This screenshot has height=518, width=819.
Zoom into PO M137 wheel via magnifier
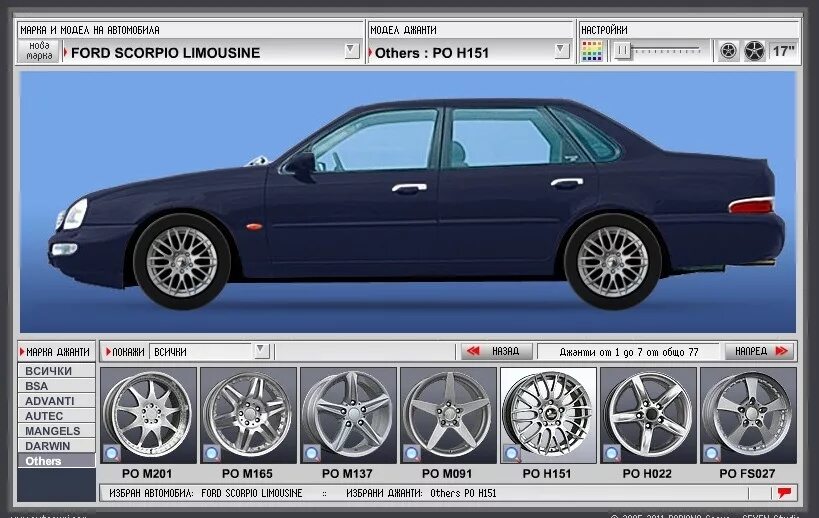click(312, 453)
